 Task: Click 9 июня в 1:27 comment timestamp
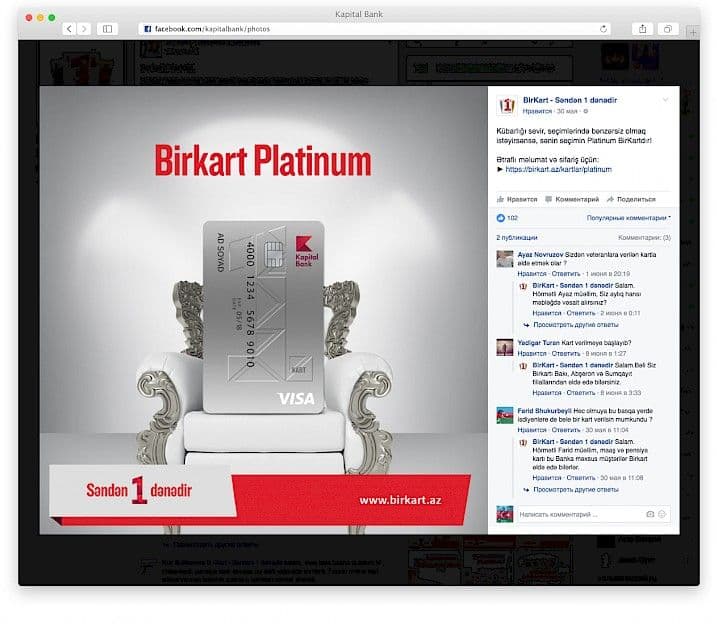pyautogui.click(x=606, y=354)
